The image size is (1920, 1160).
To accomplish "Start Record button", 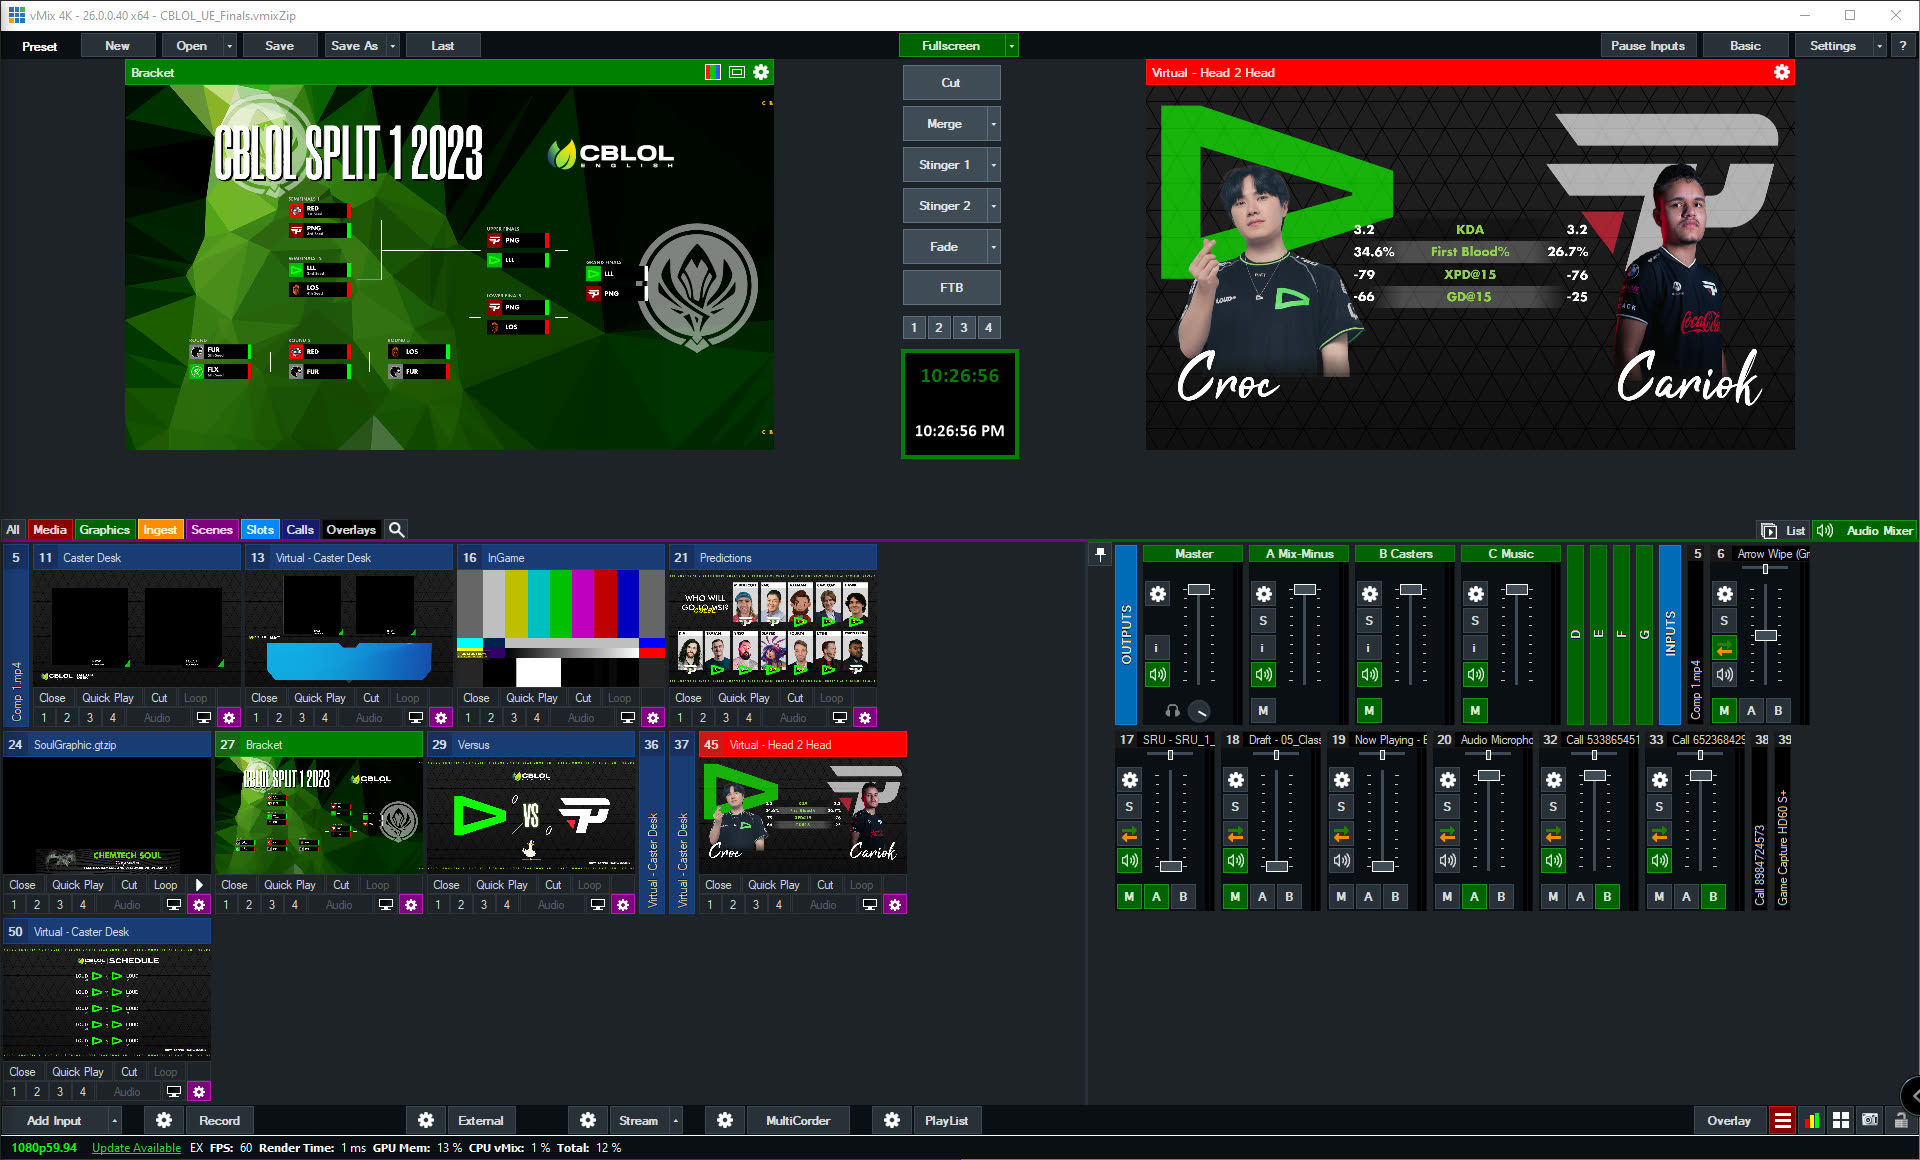I will (x=219, y=1120).
